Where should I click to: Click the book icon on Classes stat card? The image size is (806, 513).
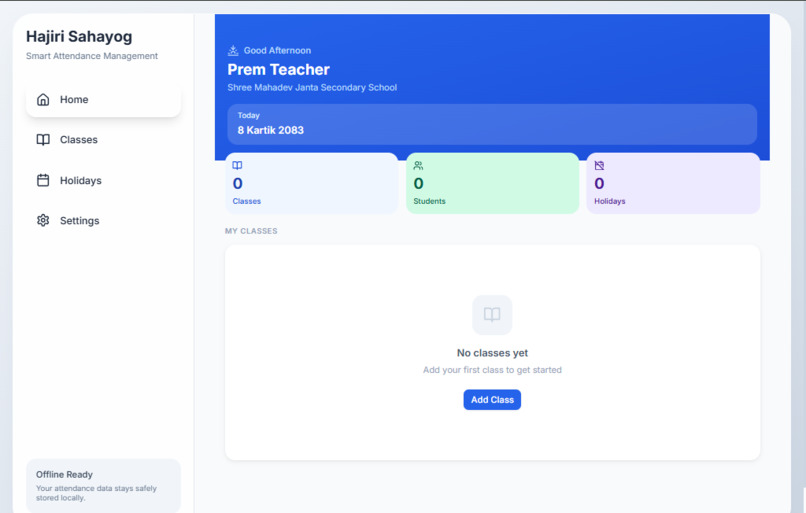pos(237,166)
